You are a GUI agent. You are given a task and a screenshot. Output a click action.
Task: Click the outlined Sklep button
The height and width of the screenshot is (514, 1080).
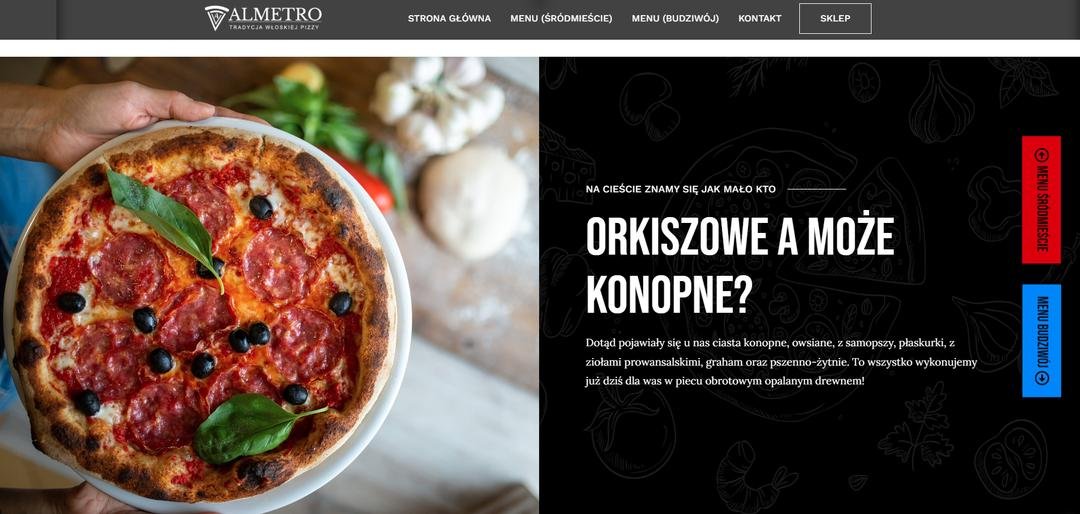[835, 19]
